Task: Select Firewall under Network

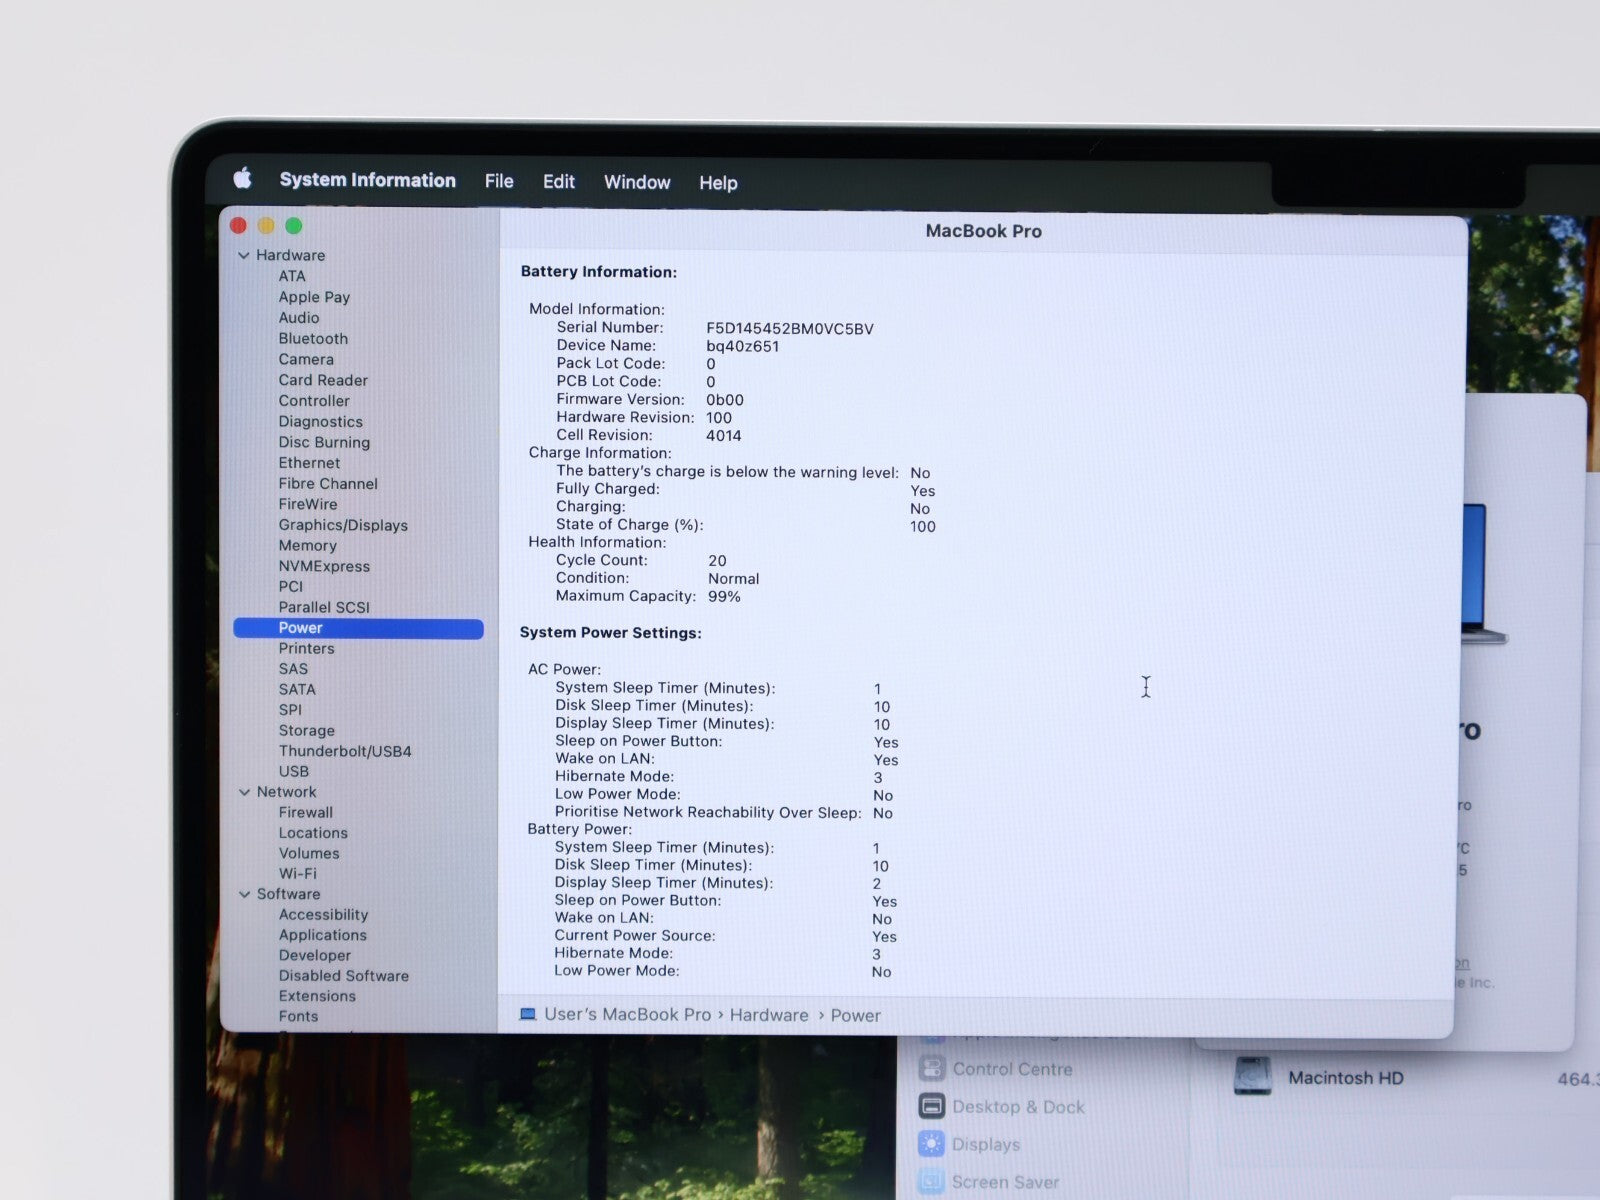Action: (306, 813)
